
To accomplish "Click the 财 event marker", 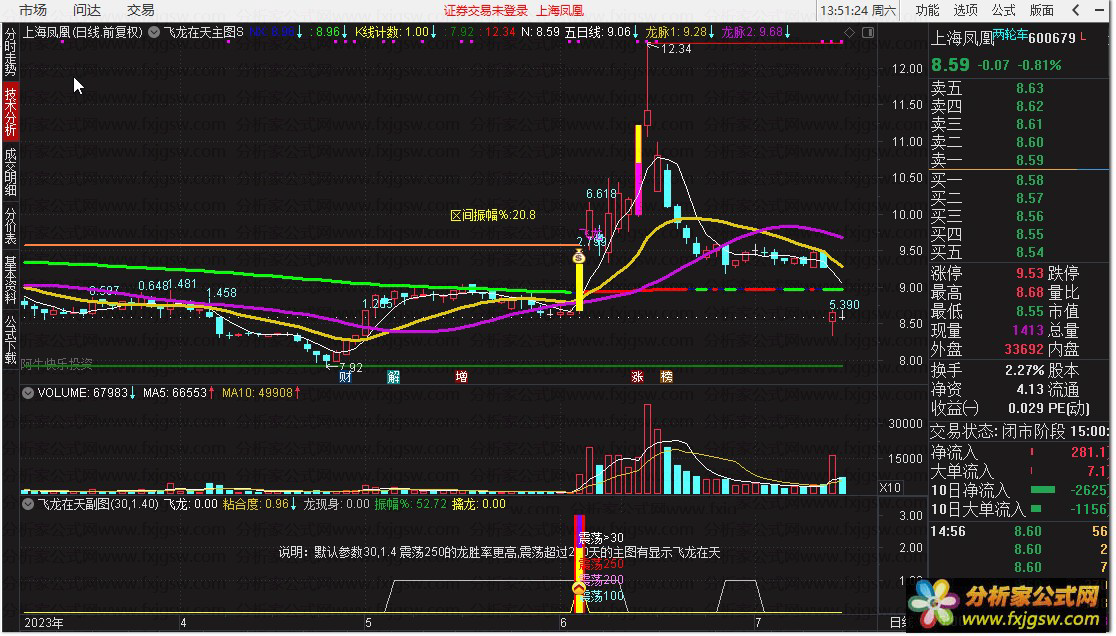I will (x=345, y=377).
